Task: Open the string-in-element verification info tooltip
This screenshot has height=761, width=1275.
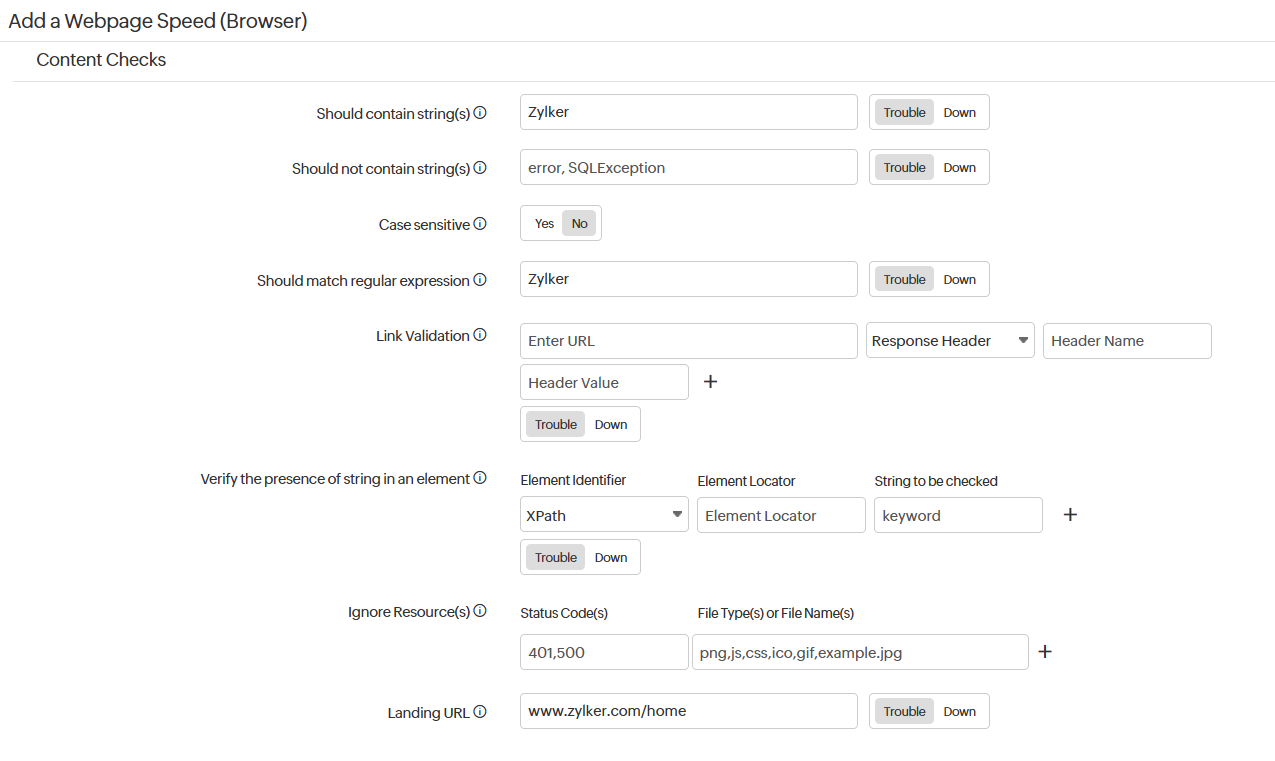Action: [x=481, y=478]
